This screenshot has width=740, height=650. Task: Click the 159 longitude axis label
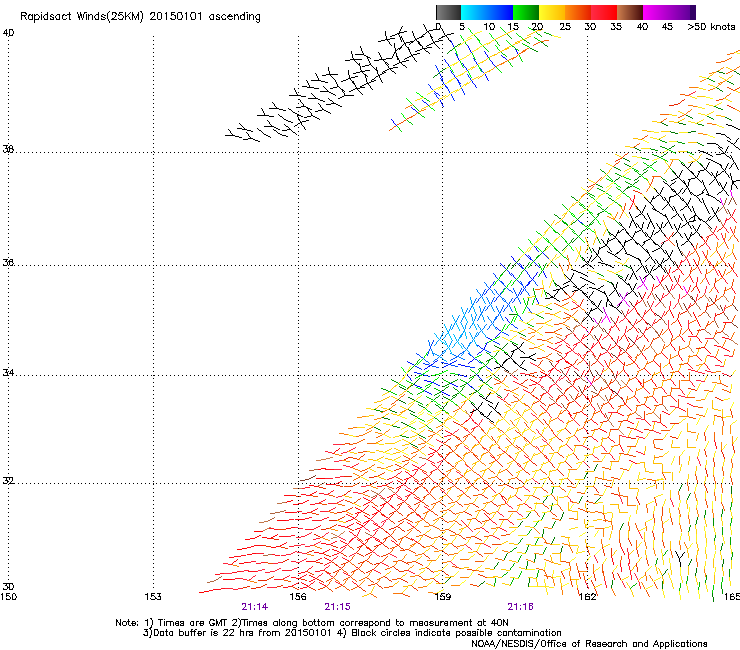(x=442, y=597)
